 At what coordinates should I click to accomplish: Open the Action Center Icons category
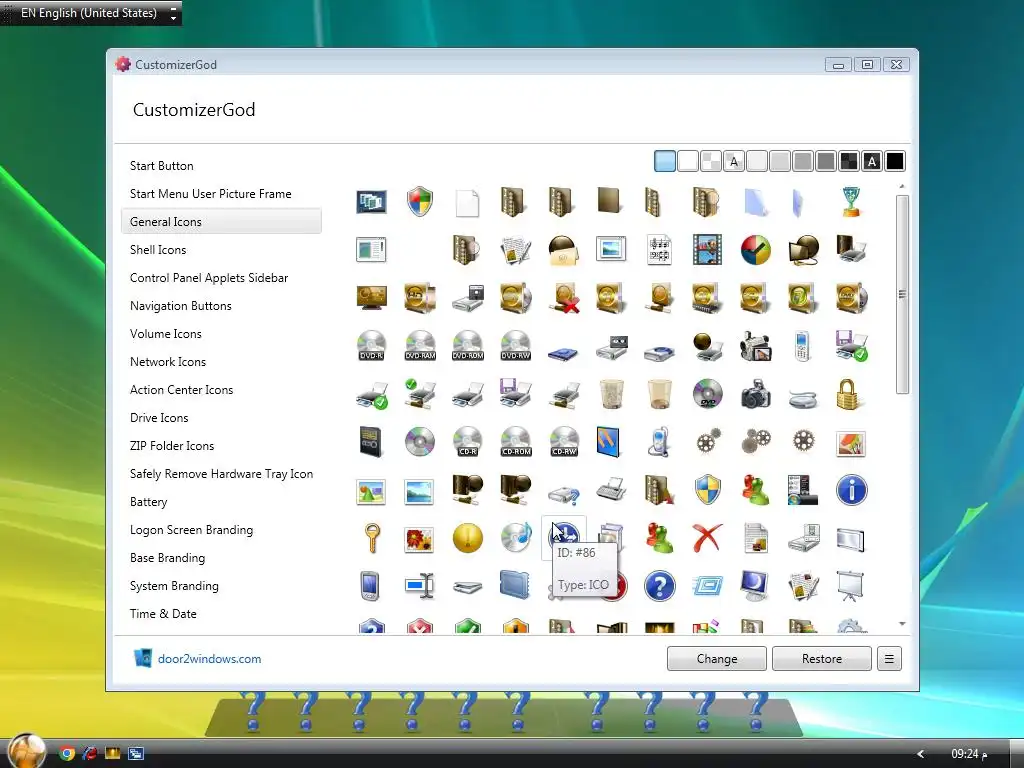(x=221, y=390)
